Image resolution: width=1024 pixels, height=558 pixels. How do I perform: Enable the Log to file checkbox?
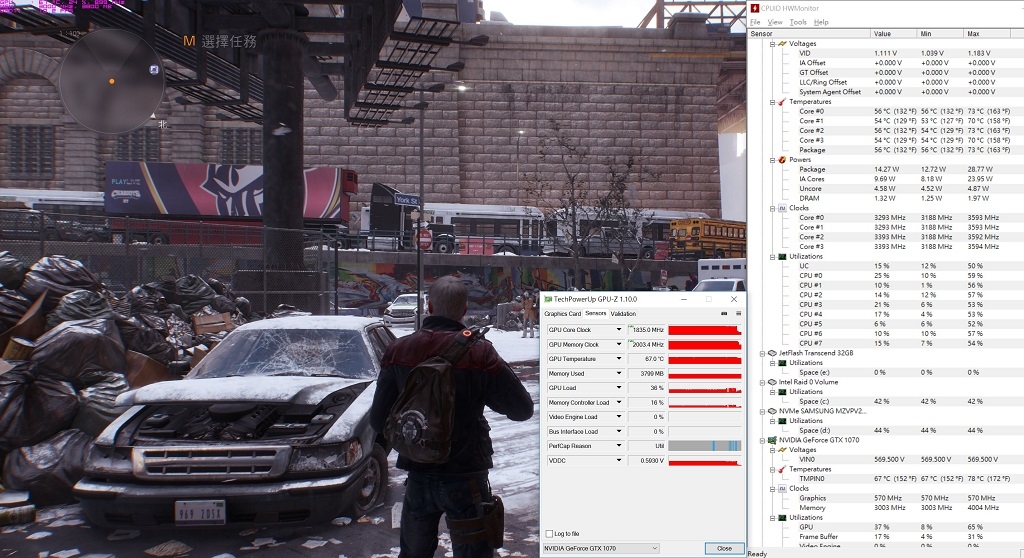(549, 534)
